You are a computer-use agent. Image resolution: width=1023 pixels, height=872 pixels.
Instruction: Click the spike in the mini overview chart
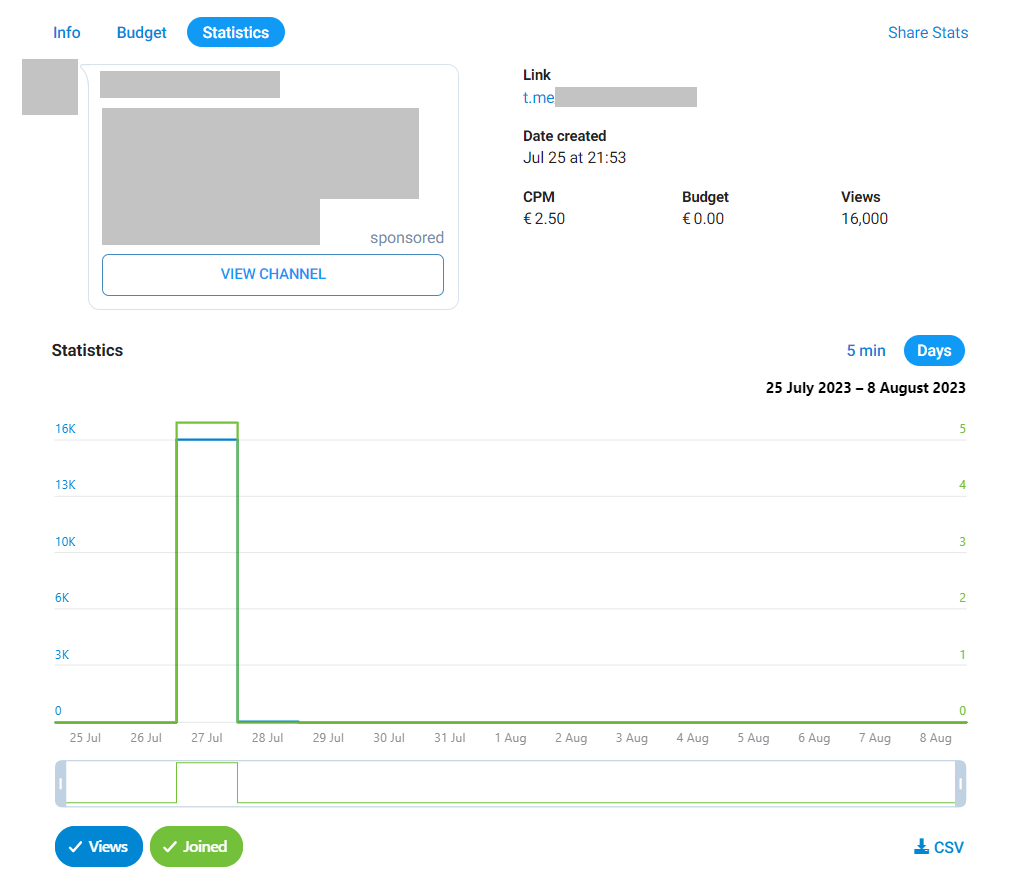[x=207, y=781]
